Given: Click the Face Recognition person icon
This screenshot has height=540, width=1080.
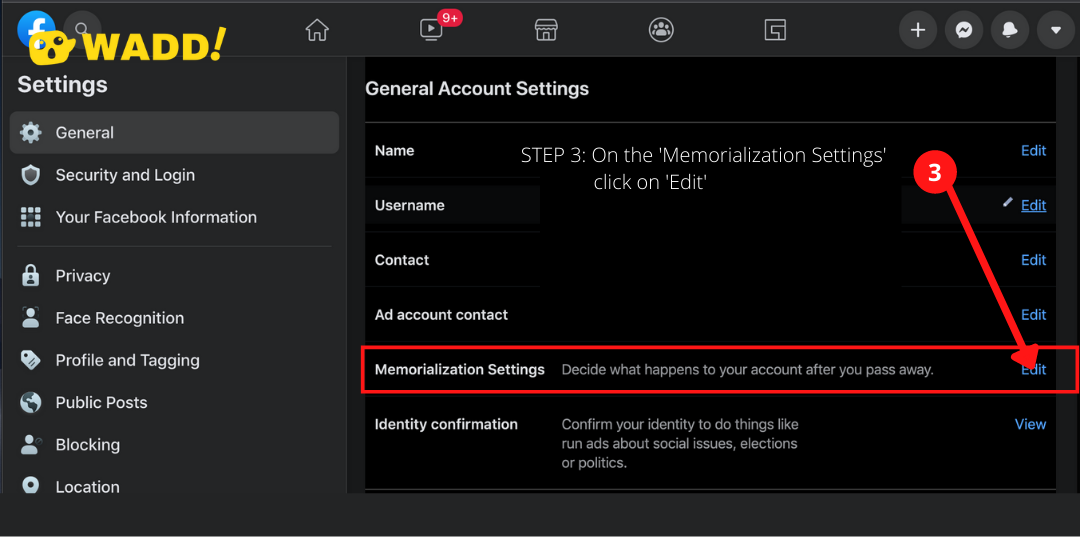Looking at the screenshot, I should point(31,318).
